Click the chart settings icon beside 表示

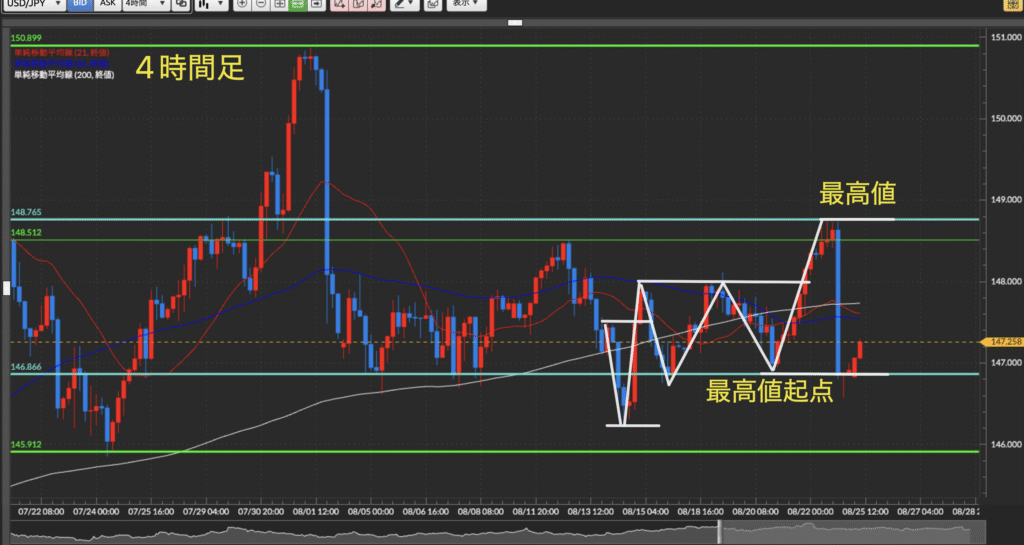[x=432, y=4]
